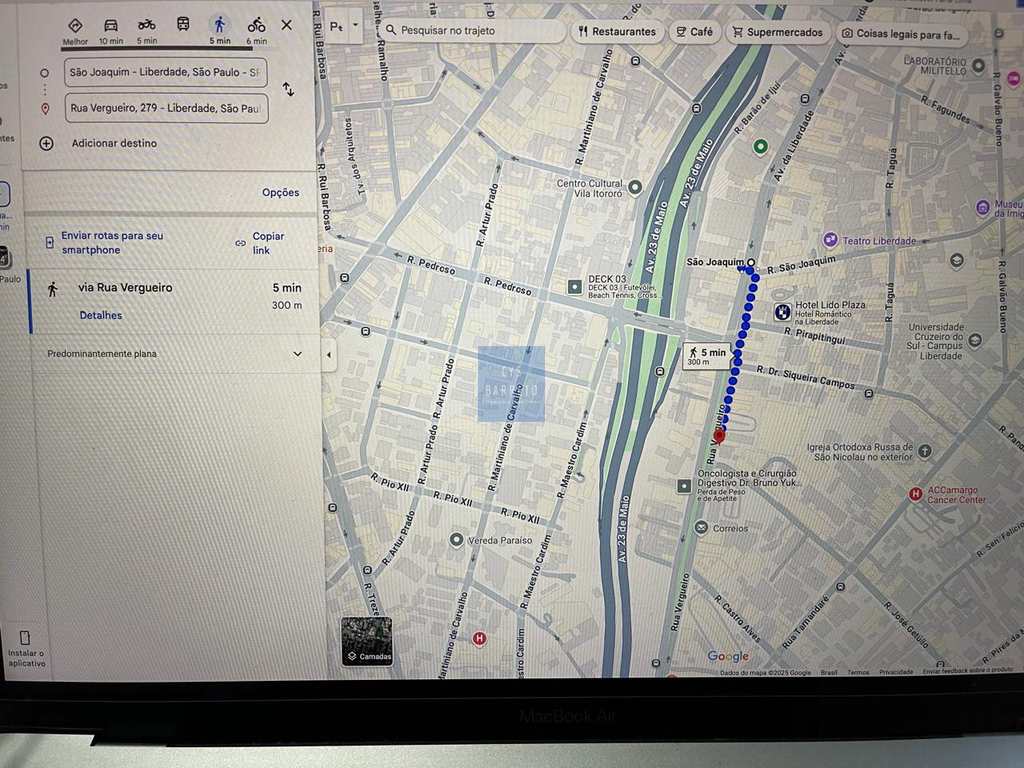This screenshot has height=768, width=1024.
Task: Click the green metro station marker
Action: (x=760, y=146)
